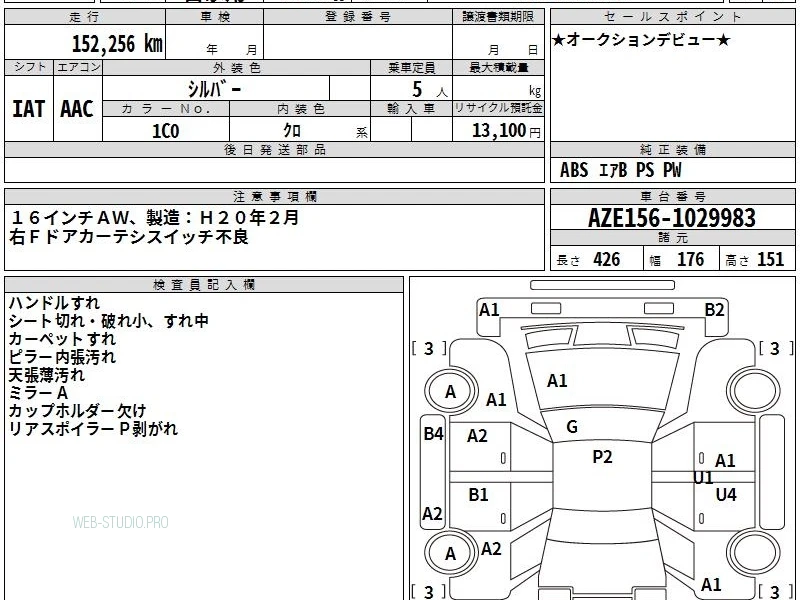
Task: Click the sales point text オークションデビュー
Action: coord(641,40)
